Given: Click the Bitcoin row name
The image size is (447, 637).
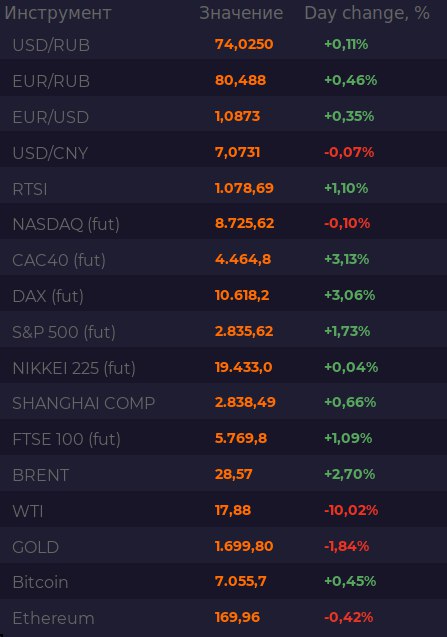Looking at the screenshot, I should click(40, 582).
